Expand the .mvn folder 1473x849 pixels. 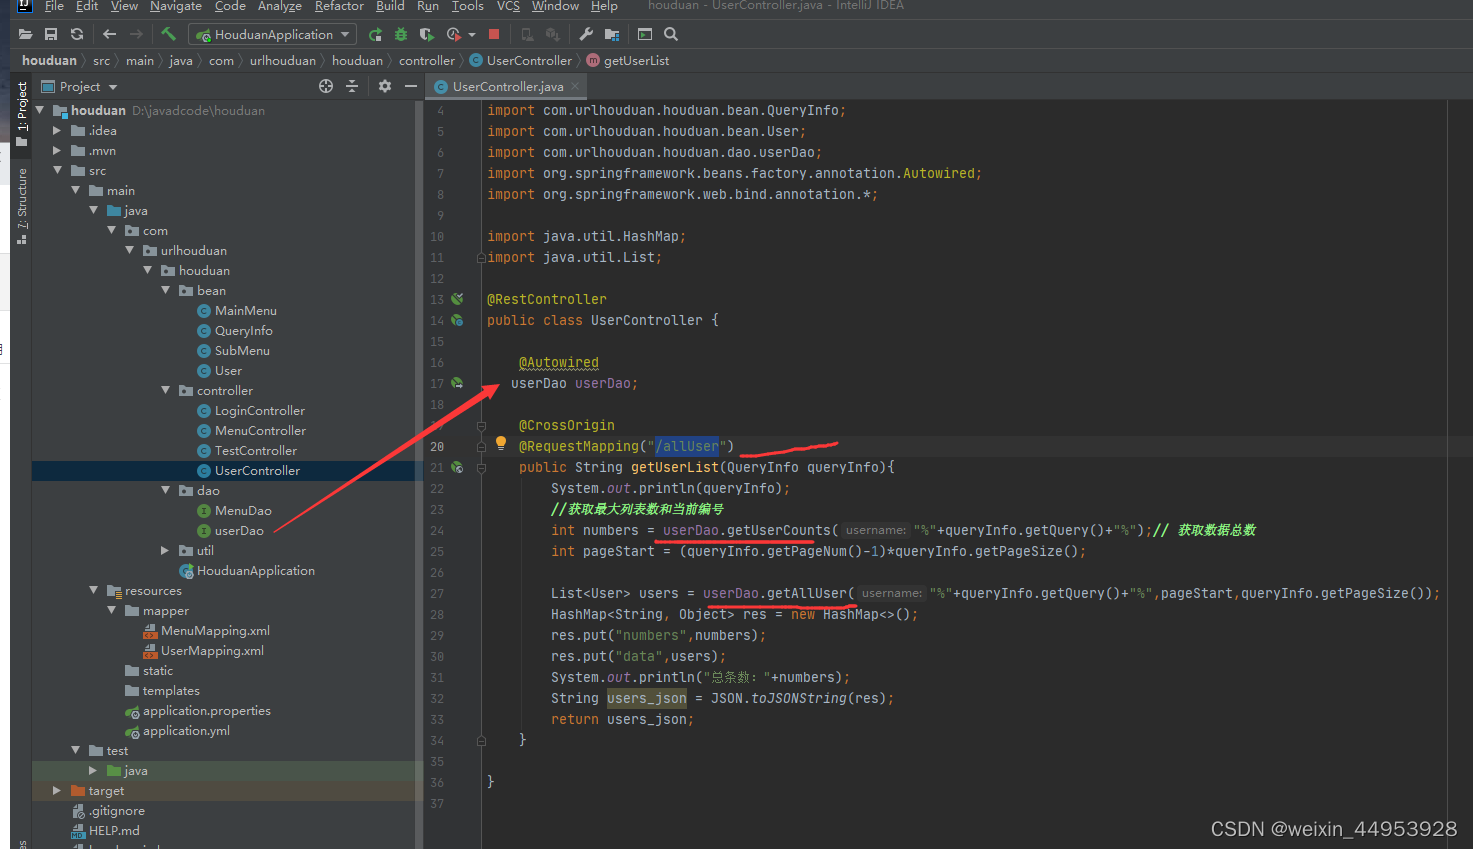click(57, 151)
